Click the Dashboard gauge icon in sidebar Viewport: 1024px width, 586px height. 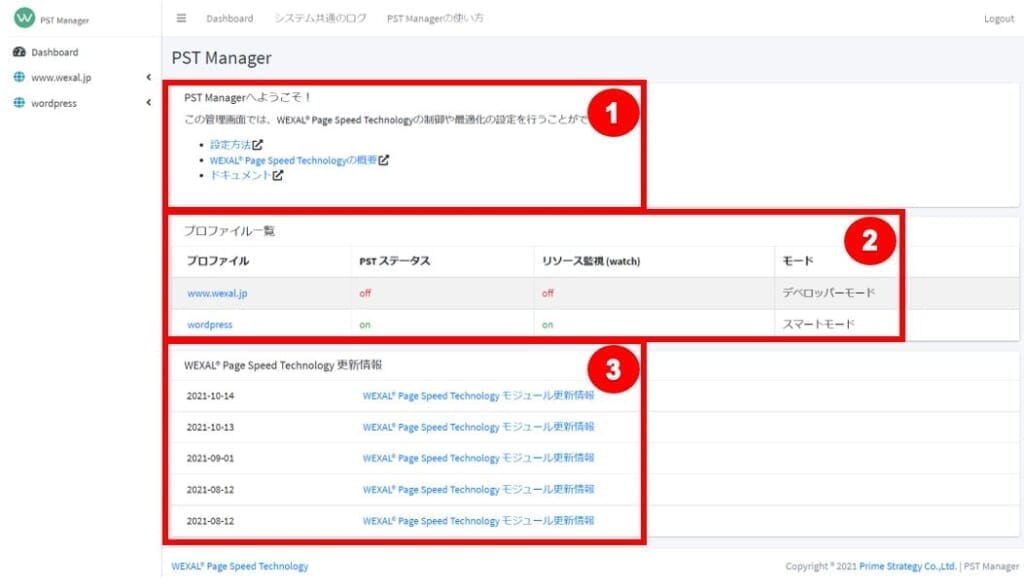19,52
